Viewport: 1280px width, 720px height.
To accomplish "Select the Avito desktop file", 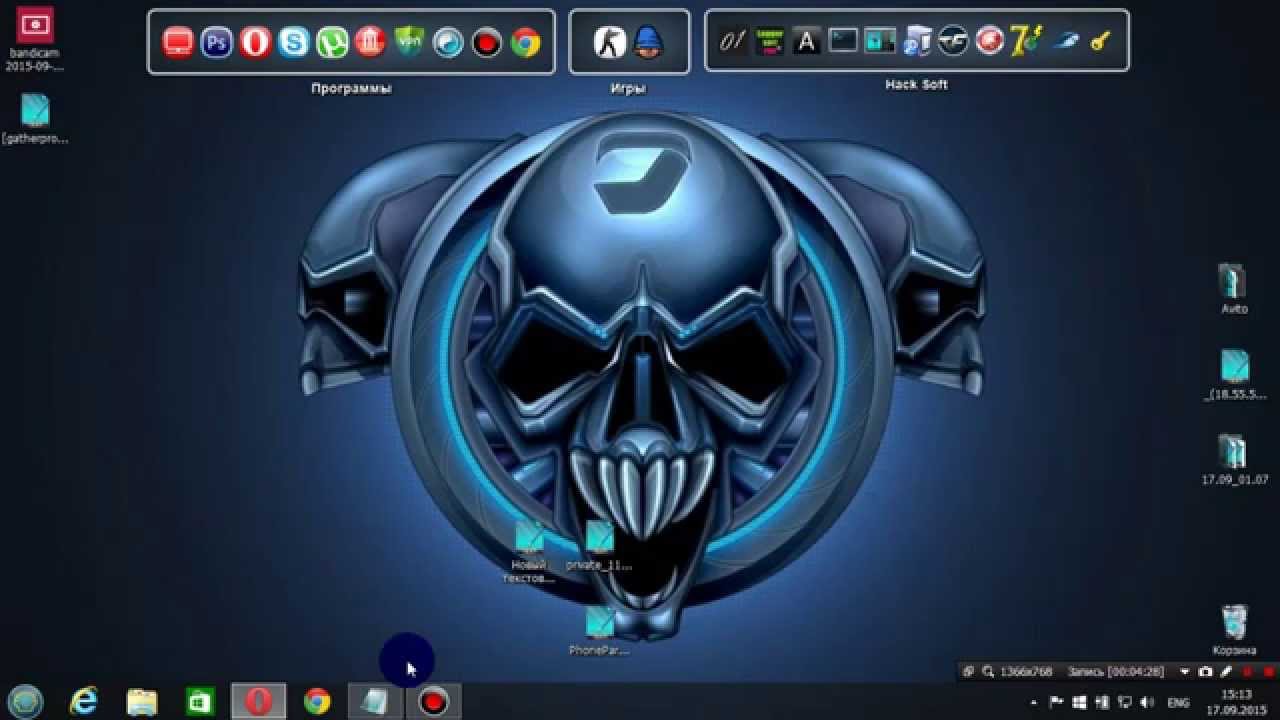I will click(x=1235, y=290).
